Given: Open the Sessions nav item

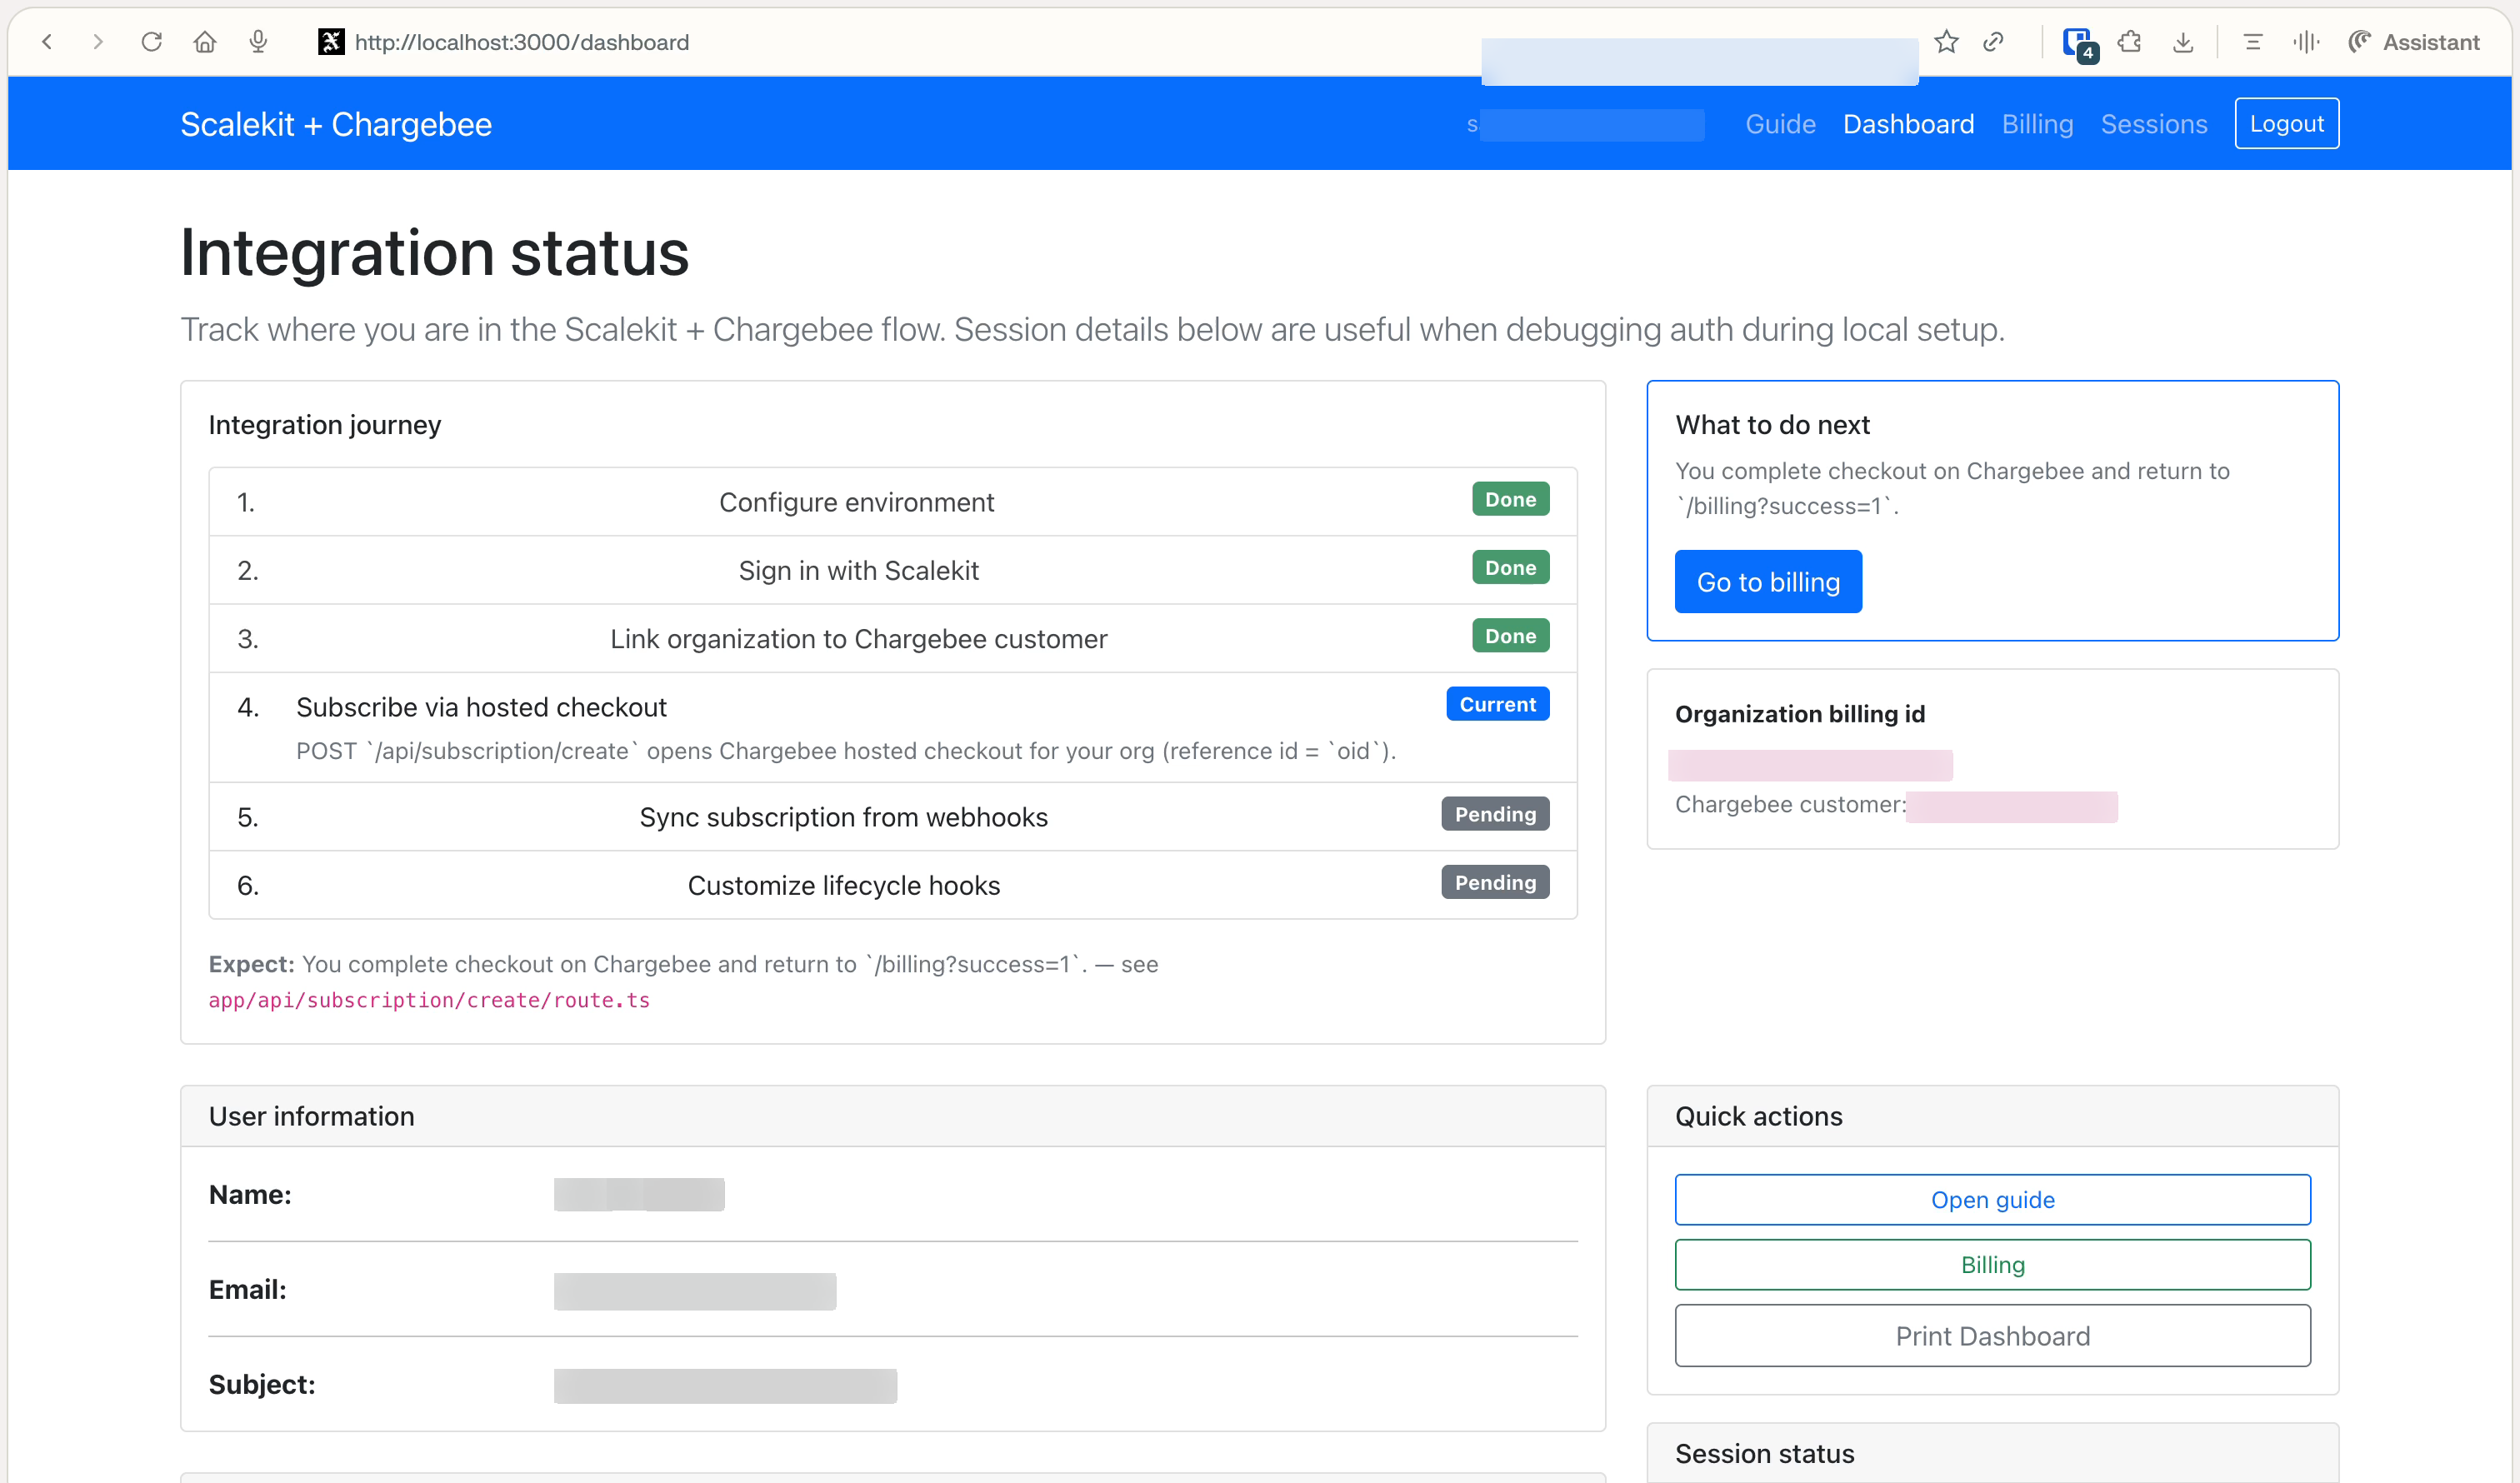Looking at the screenshot, I should [x=2153, y=124].
